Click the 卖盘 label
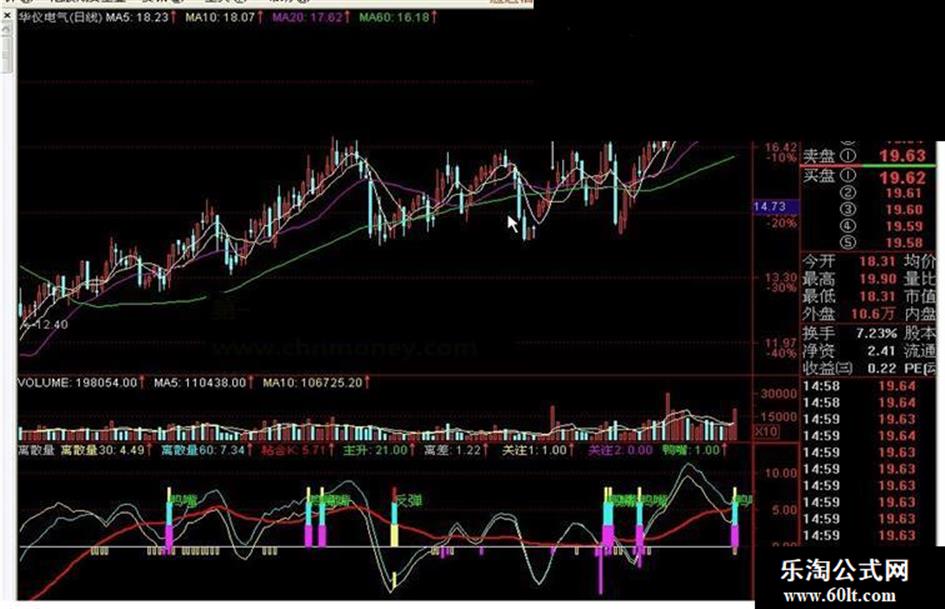The image size is (945, 609). click(x=818, y=156)
